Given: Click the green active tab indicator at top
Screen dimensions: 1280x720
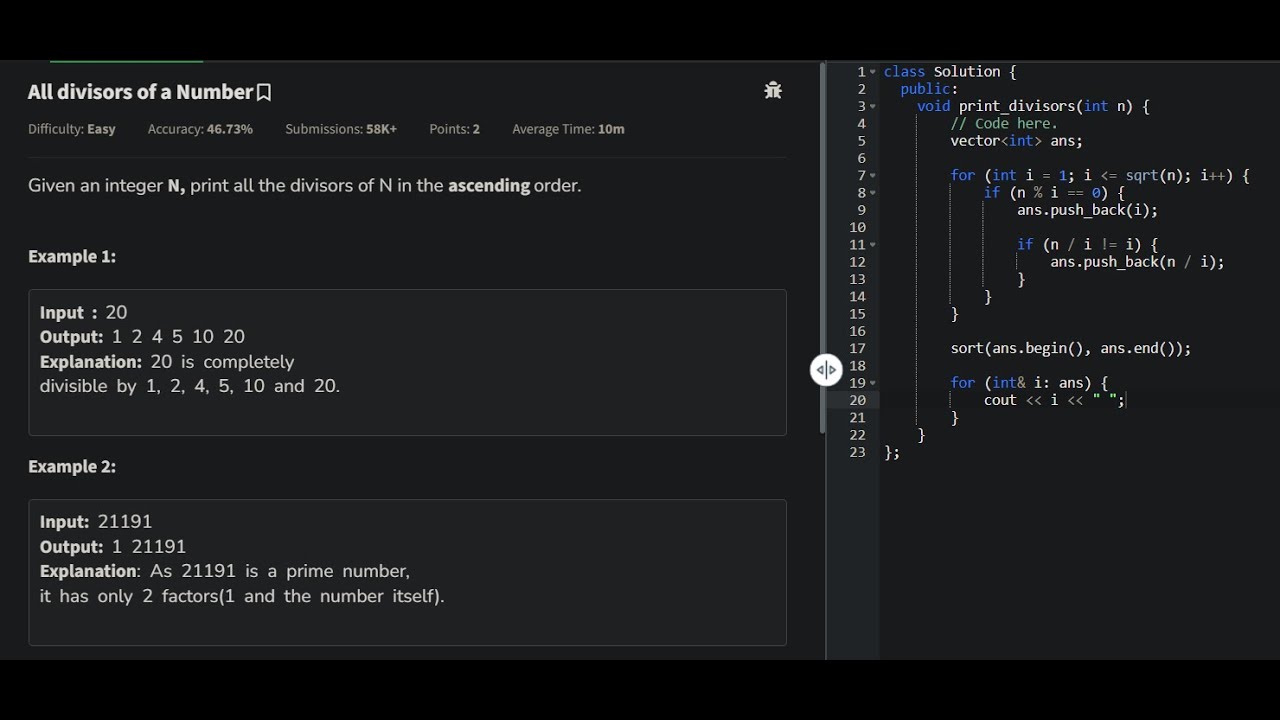Looking at the screenshot, I should pyautogui.click(x=126, y=62).
